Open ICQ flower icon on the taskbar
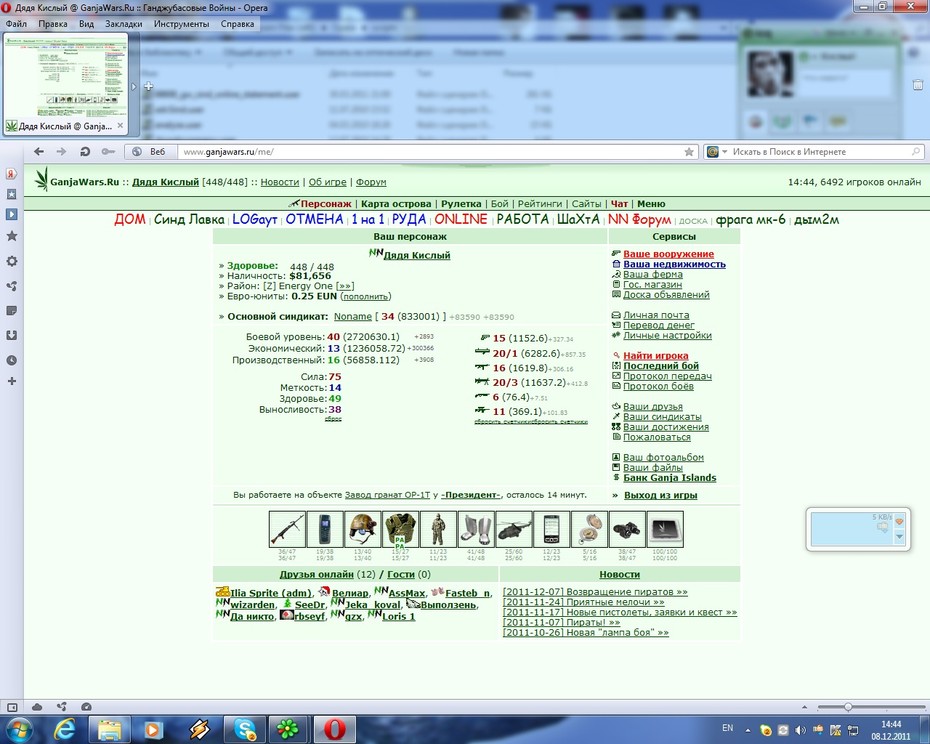 (289, 729)
